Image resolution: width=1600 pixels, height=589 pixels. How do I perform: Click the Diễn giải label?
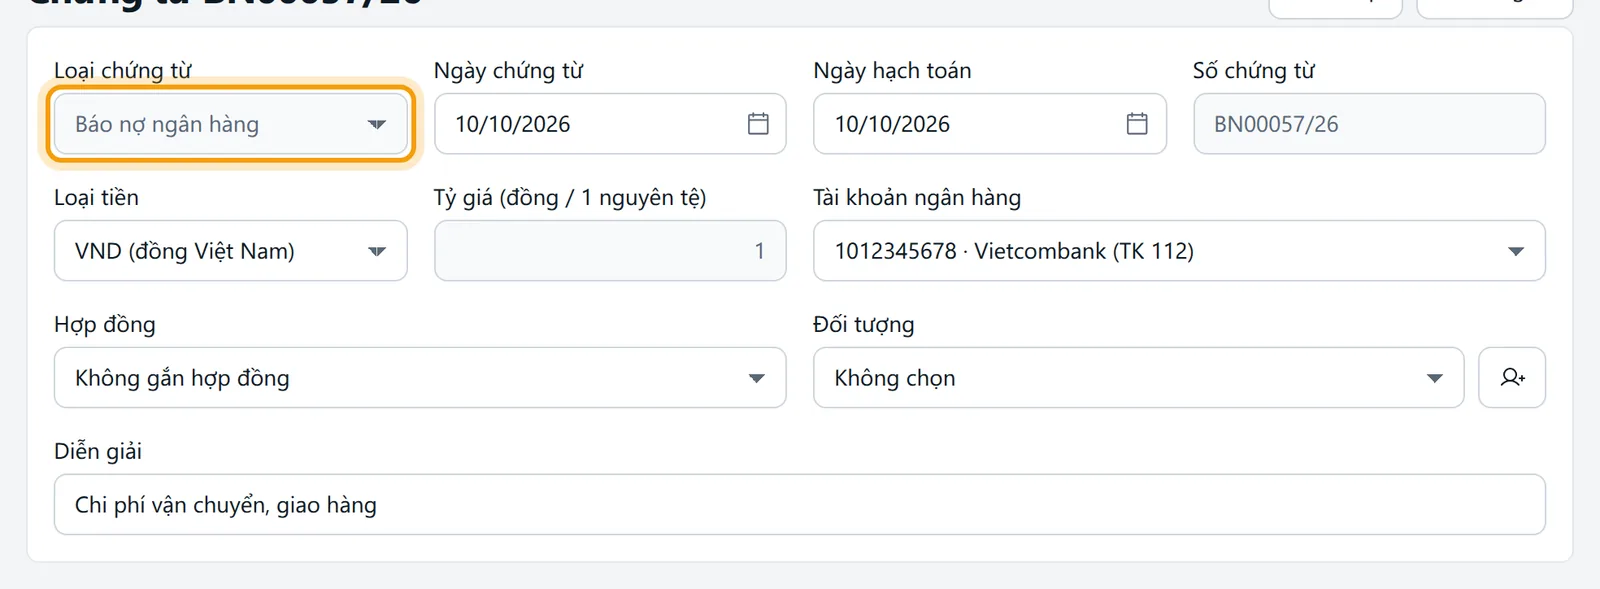98,452
